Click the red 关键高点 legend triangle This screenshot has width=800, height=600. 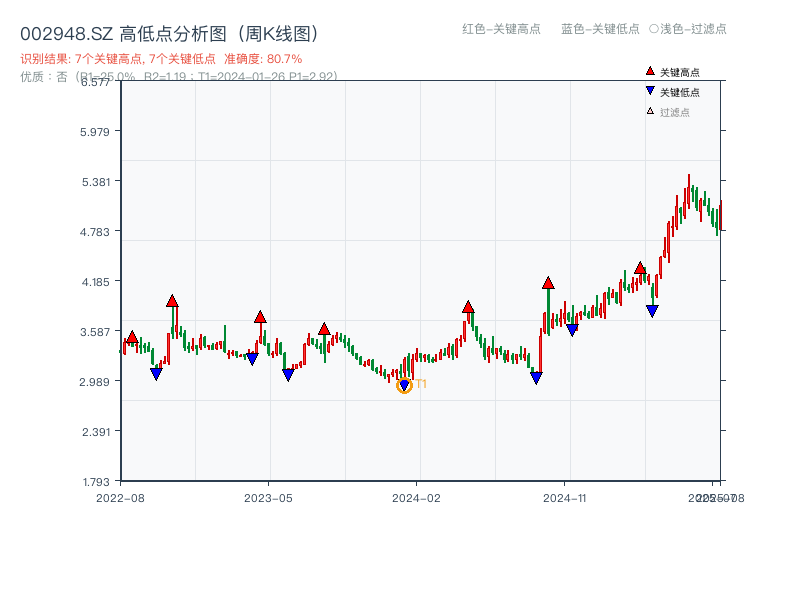pos(650,71)
